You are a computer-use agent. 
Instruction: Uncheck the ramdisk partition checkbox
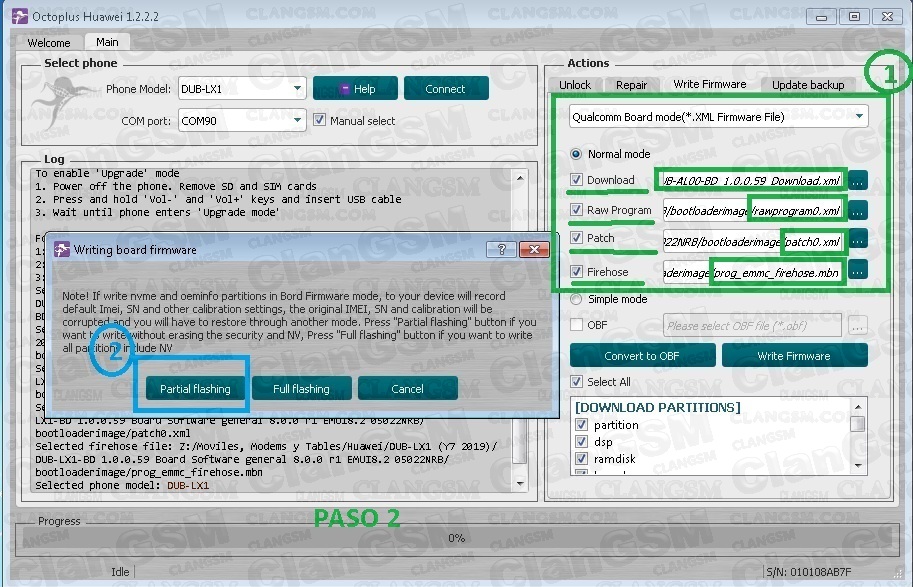point(581,458)
